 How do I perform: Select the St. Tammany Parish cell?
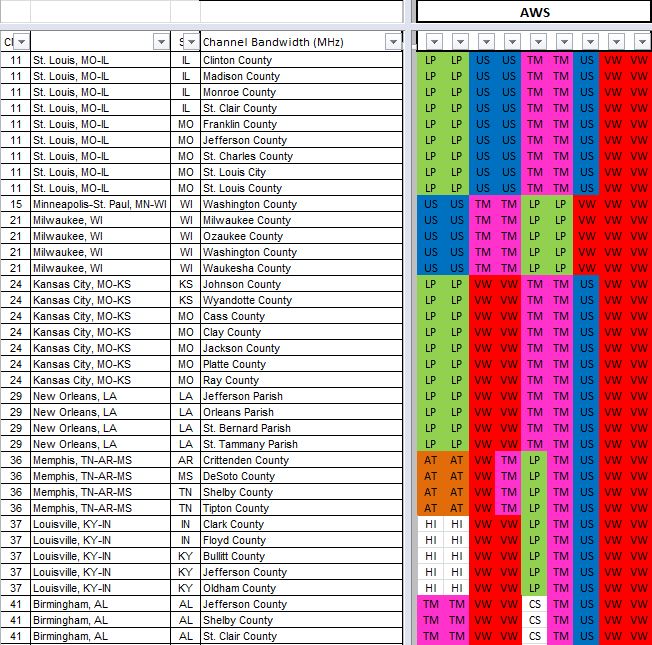(x=301, y=444)
